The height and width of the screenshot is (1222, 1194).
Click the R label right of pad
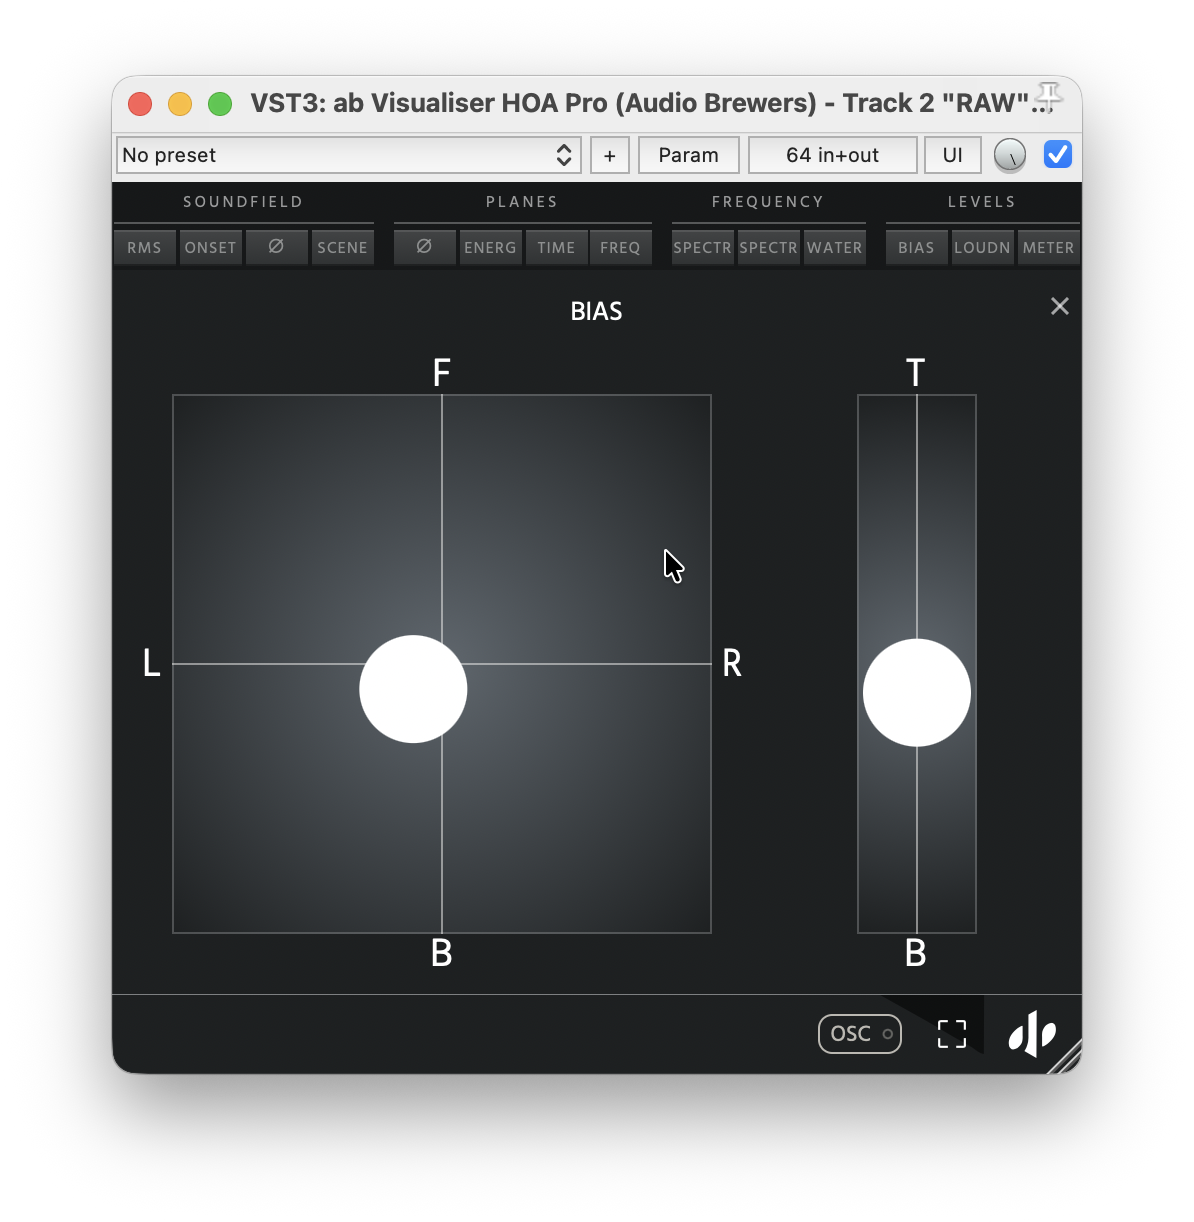[732, 663]
